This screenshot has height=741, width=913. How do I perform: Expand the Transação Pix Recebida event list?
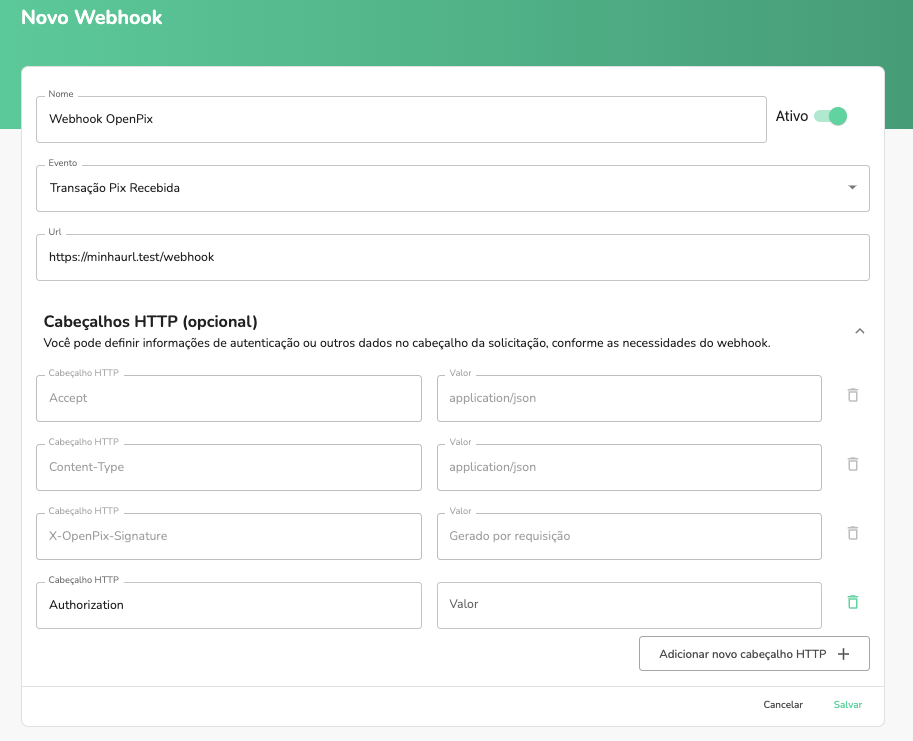(x=853, y=187)
